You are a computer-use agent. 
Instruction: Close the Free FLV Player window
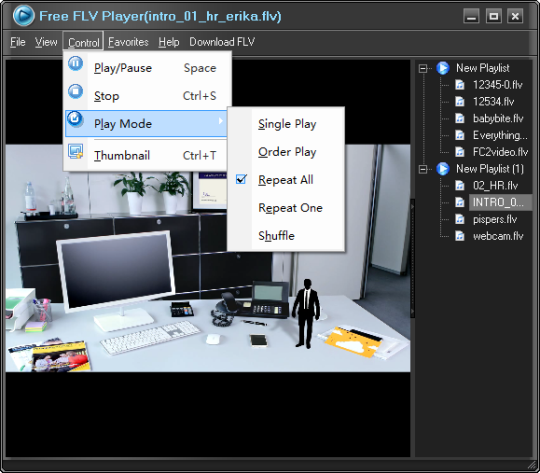515,16
